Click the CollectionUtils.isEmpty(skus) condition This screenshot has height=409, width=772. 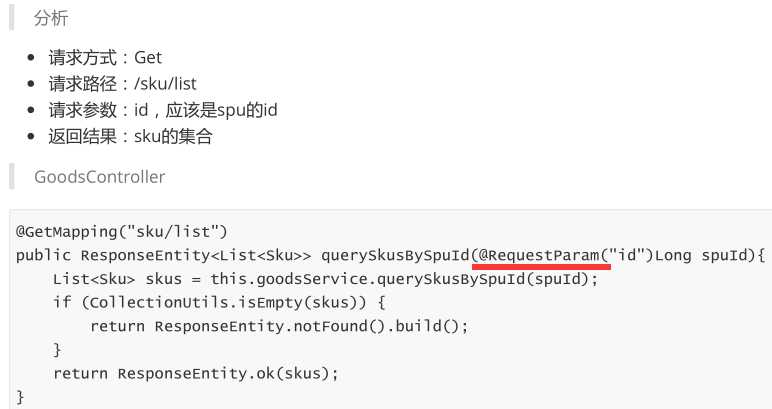tap(234, 302)
